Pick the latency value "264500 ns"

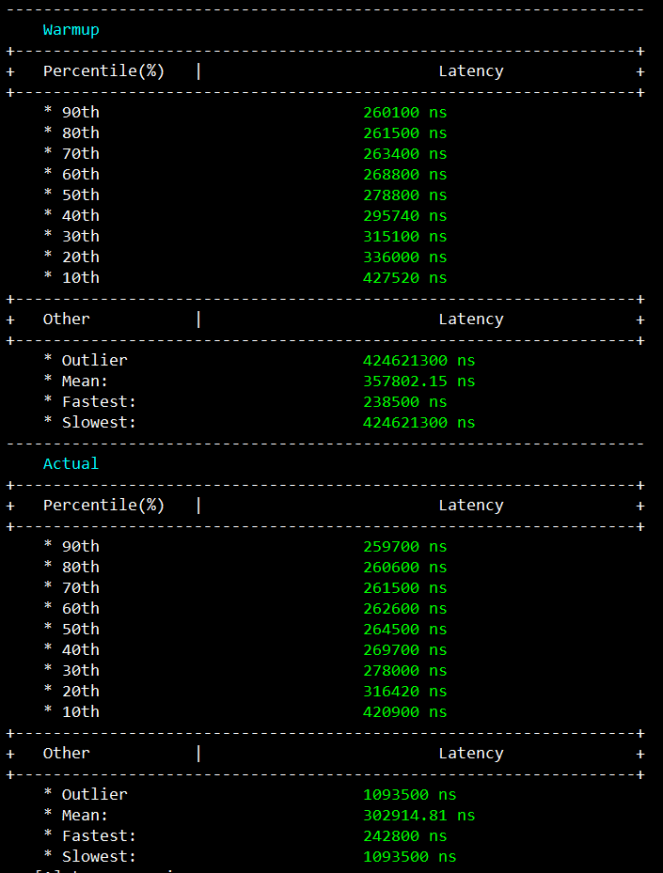(x=405, y=629)
